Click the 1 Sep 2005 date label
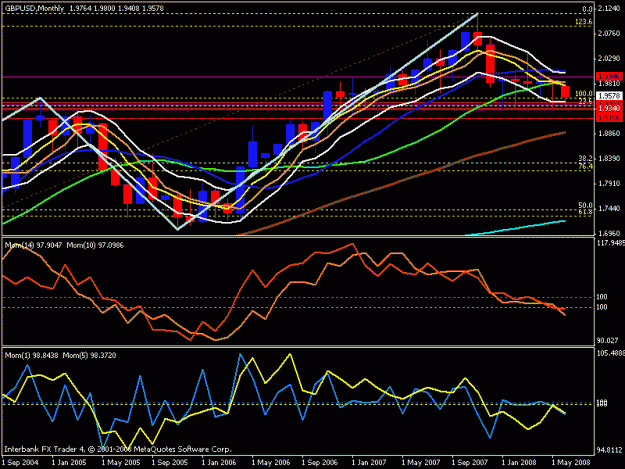Image resolution: width=625 pixels, height=469 pixels. [x=170, y=462]
